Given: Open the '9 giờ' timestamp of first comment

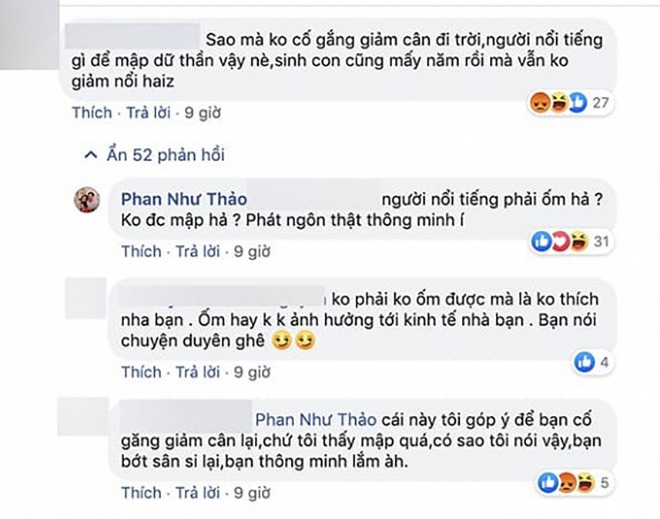Looking at the screenshot, I should (x=201, y=113).
